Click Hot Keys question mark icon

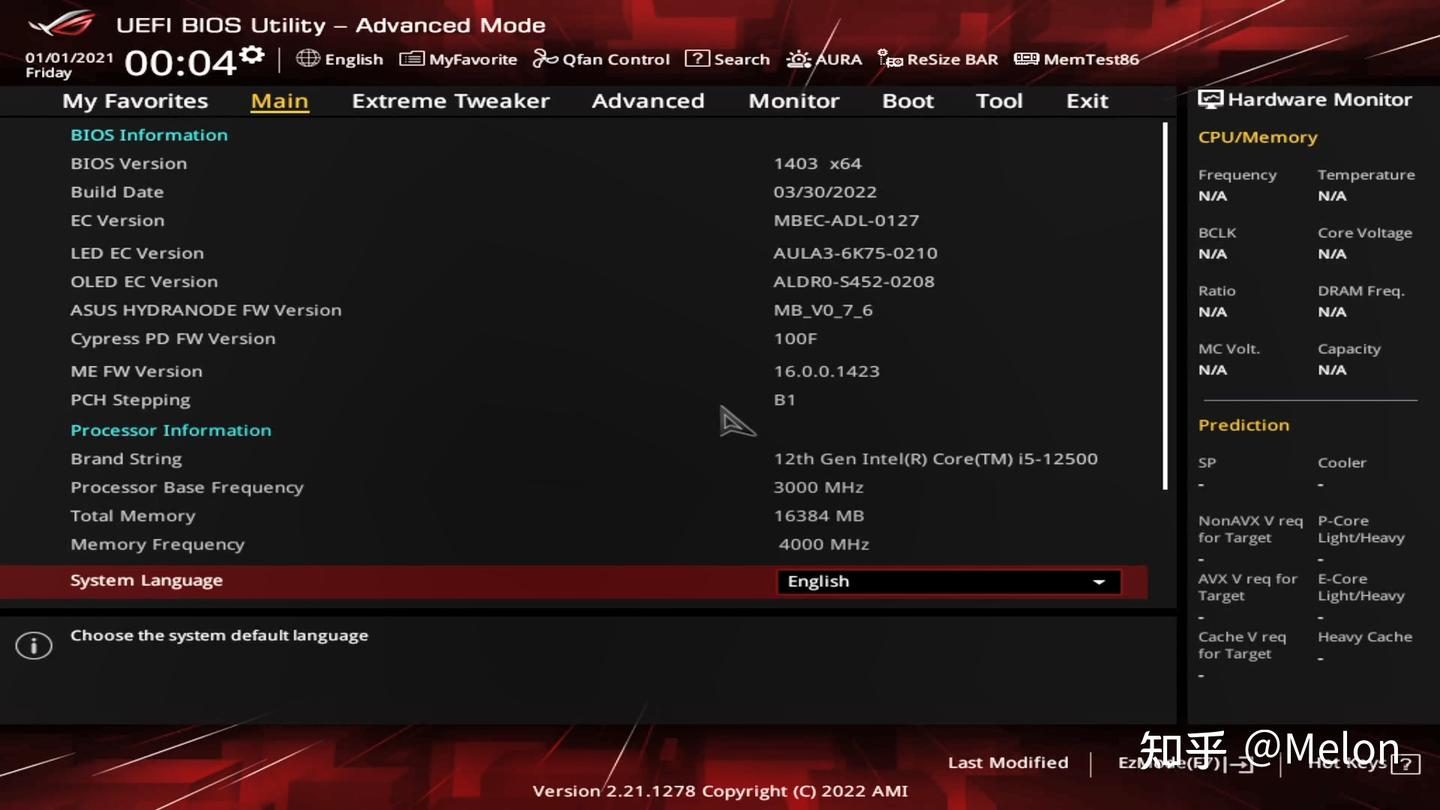(1405, 764)
